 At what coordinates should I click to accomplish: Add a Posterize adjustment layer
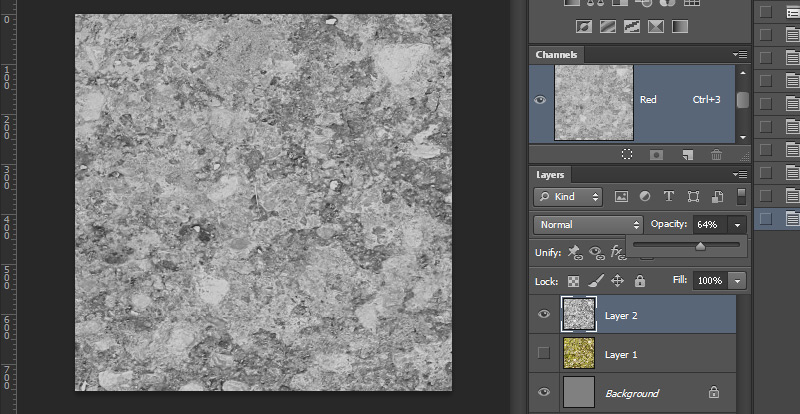pyautogui.click(x=607, y=26)
